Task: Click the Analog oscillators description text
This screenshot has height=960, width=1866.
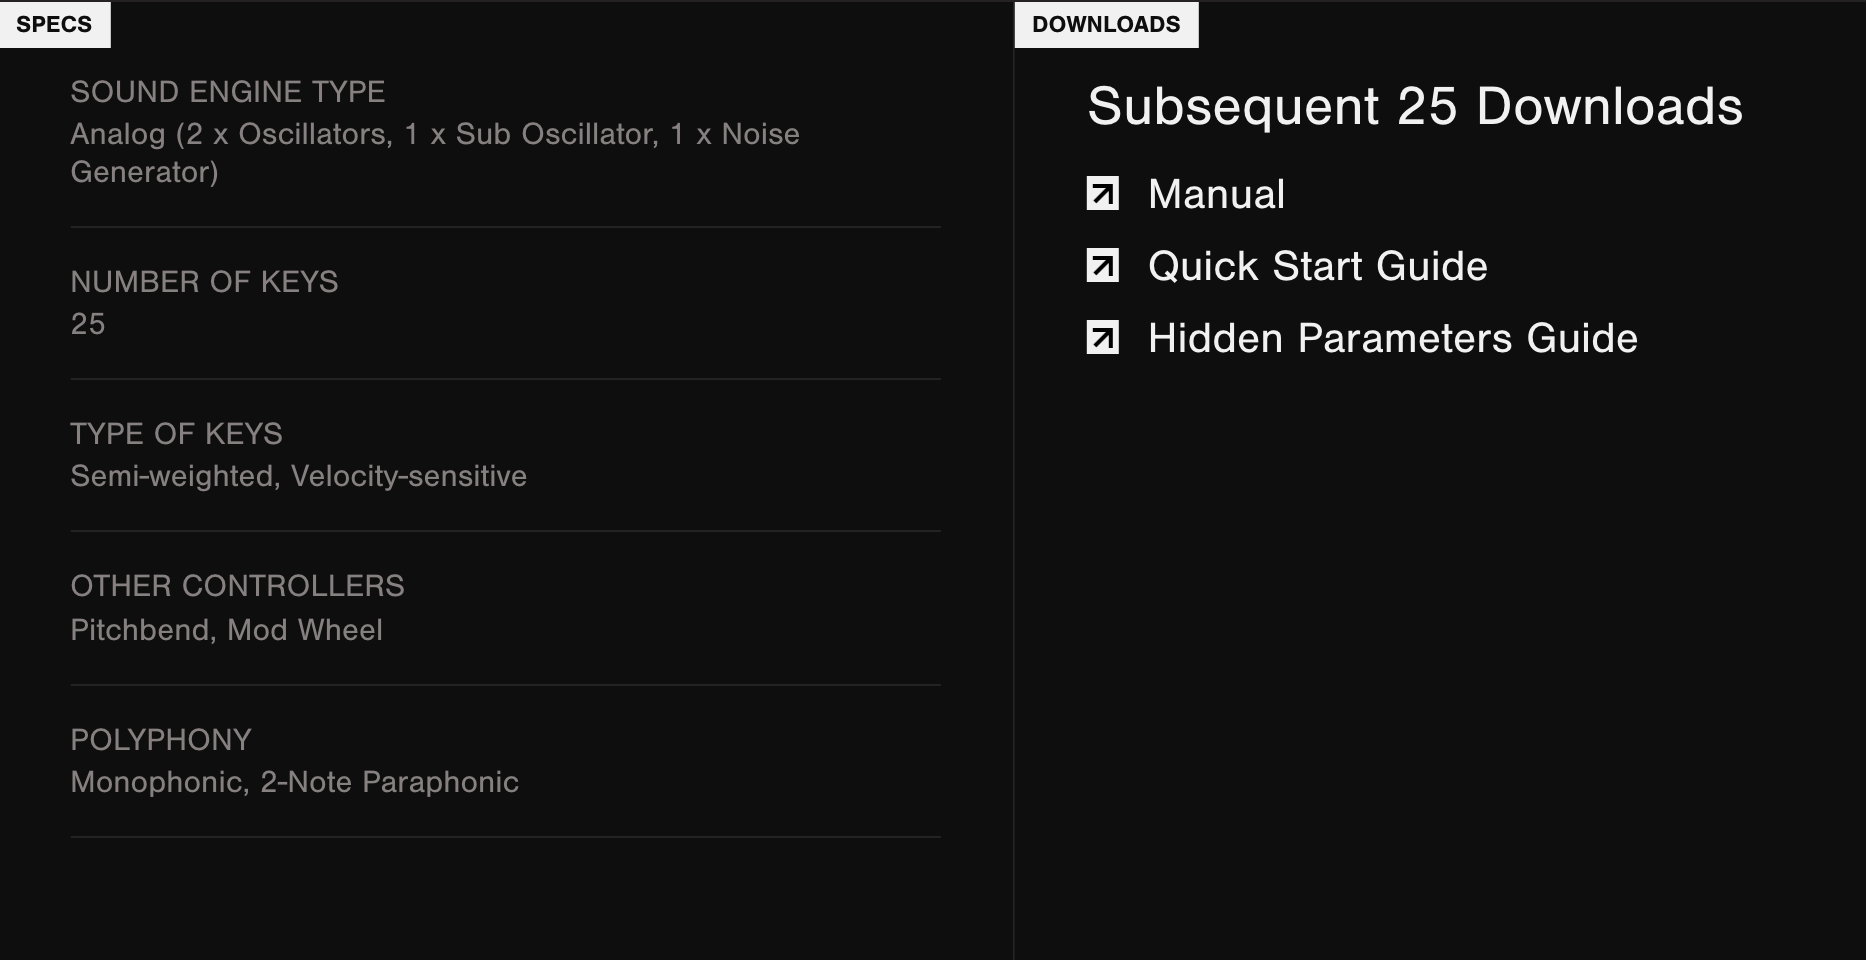Action: 435,153
